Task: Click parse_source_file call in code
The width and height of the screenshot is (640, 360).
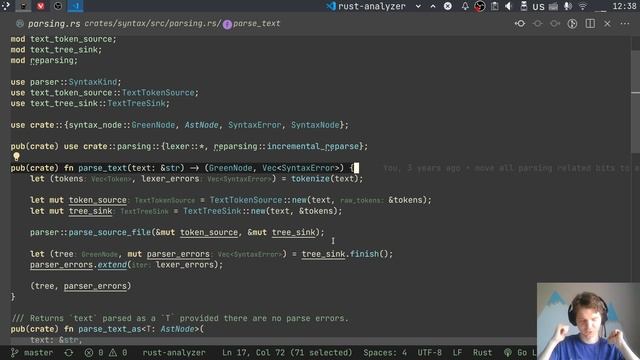Action: tap(109, 232)
